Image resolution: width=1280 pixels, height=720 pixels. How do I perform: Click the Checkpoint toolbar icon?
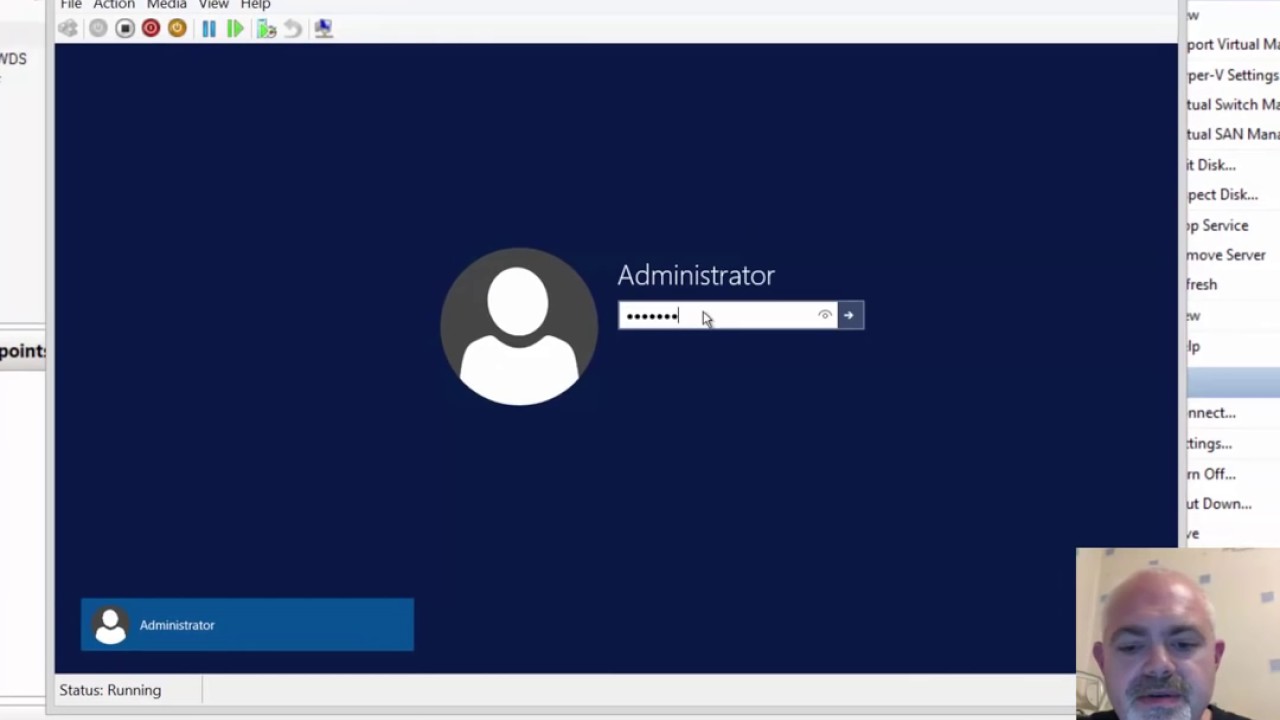266,29
